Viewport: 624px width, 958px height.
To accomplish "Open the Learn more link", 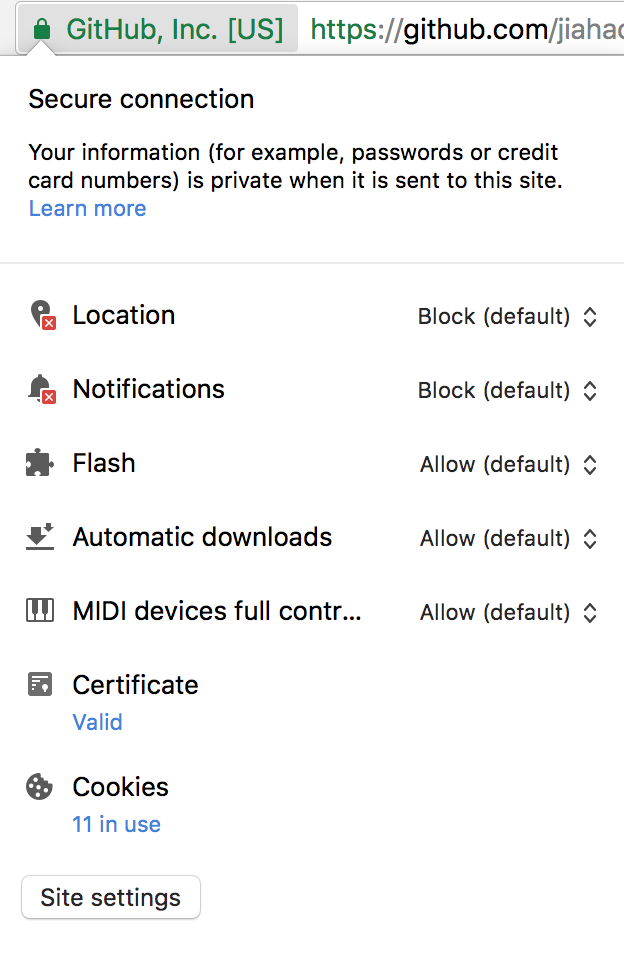I will (x=87, y=208).
